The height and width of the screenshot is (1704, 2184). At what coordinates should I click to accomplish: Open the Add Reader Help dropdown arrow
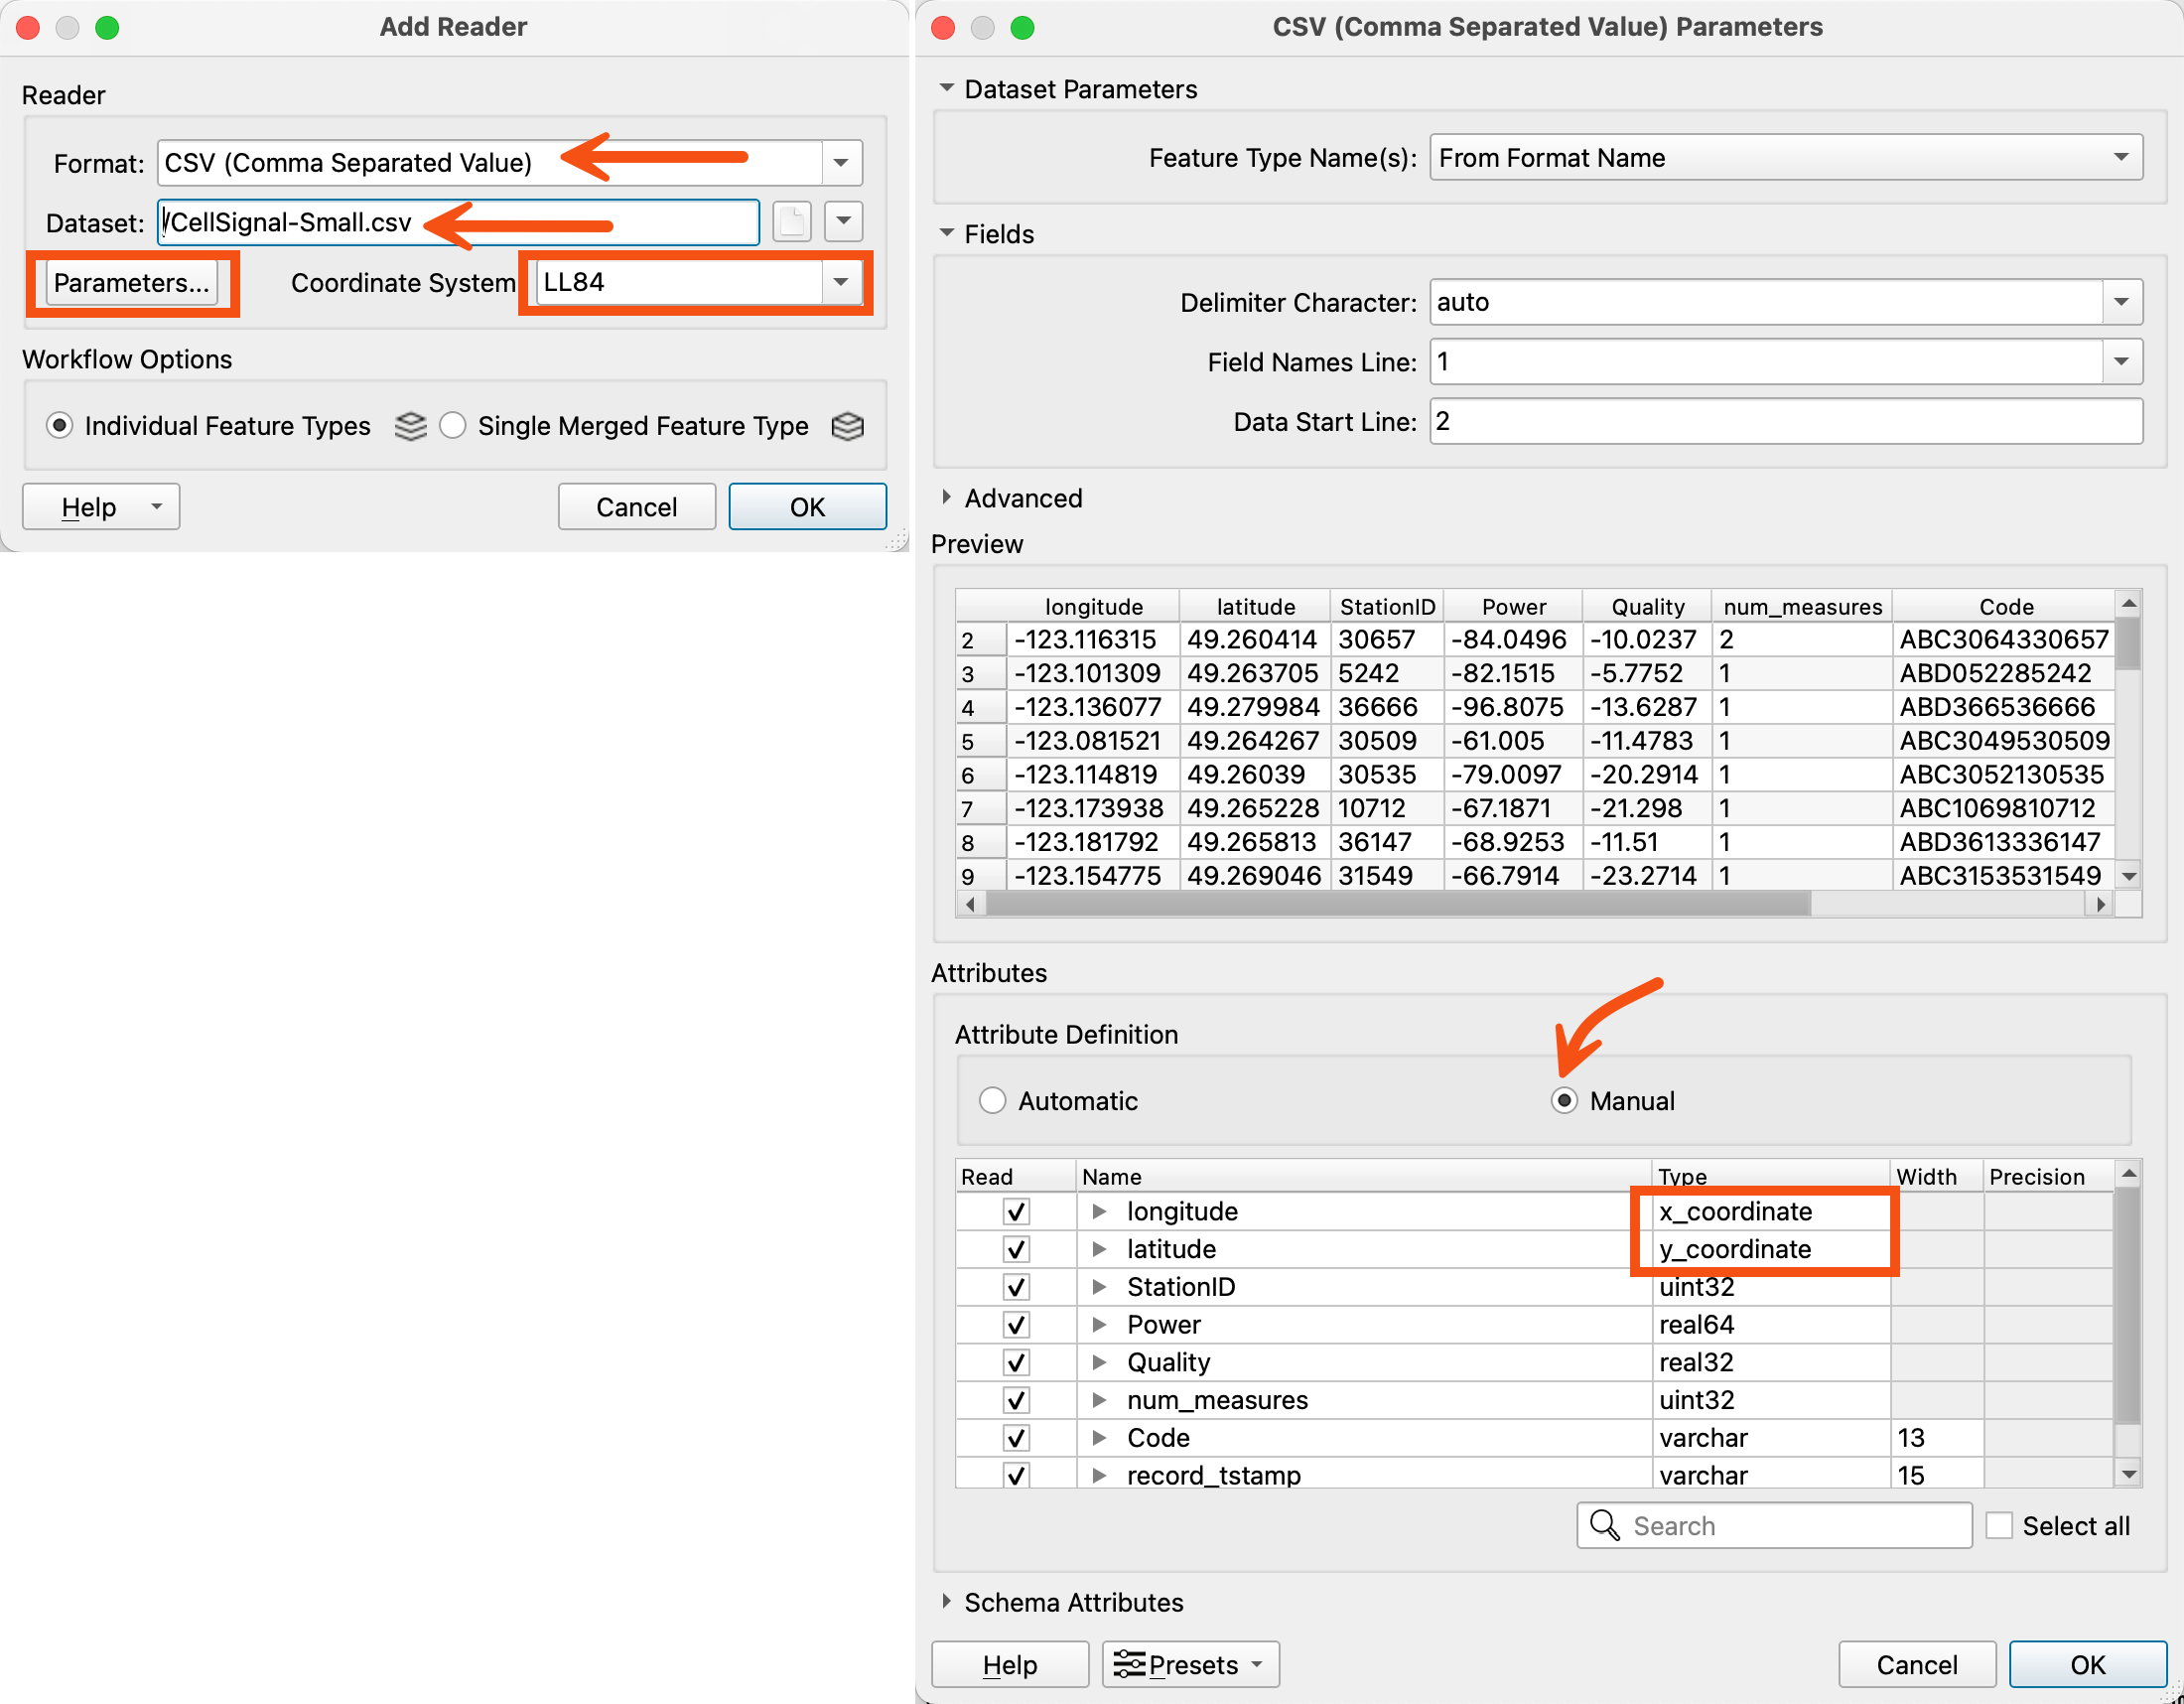[x=156, y=507]
